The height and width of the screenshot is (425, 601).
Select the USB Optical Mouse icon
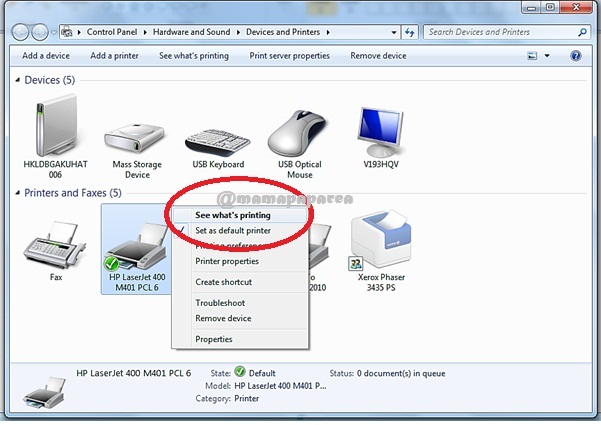(x=298, y=133)
